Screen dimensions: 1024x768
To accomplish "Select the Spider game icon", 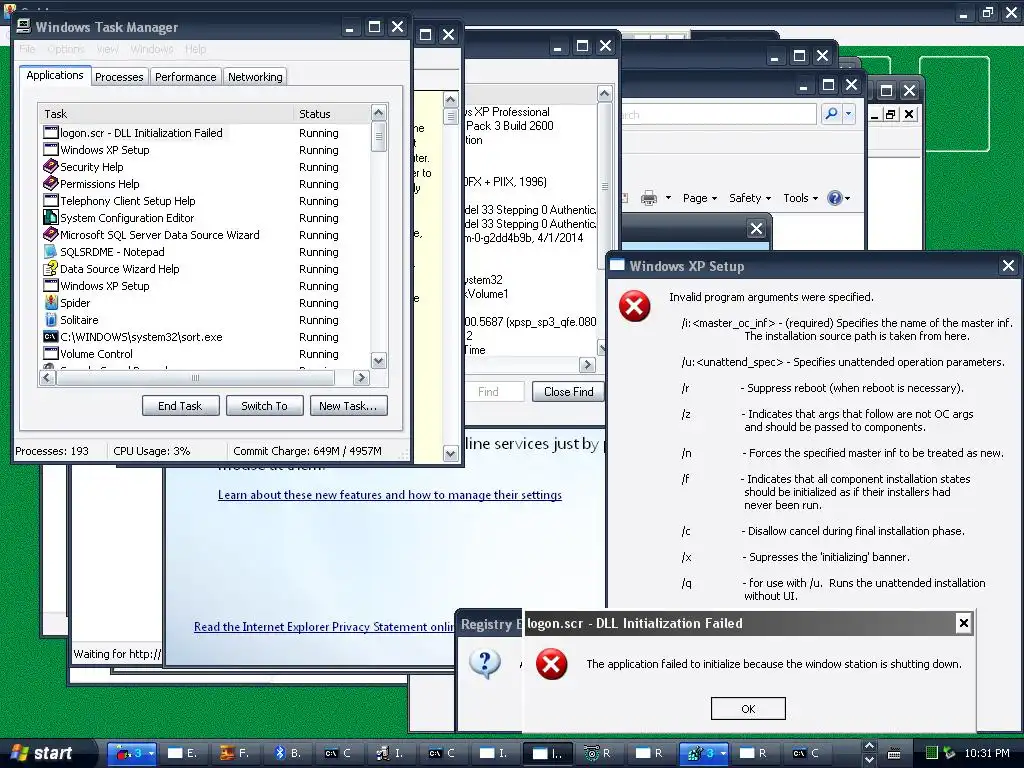I will coord(51,302).
